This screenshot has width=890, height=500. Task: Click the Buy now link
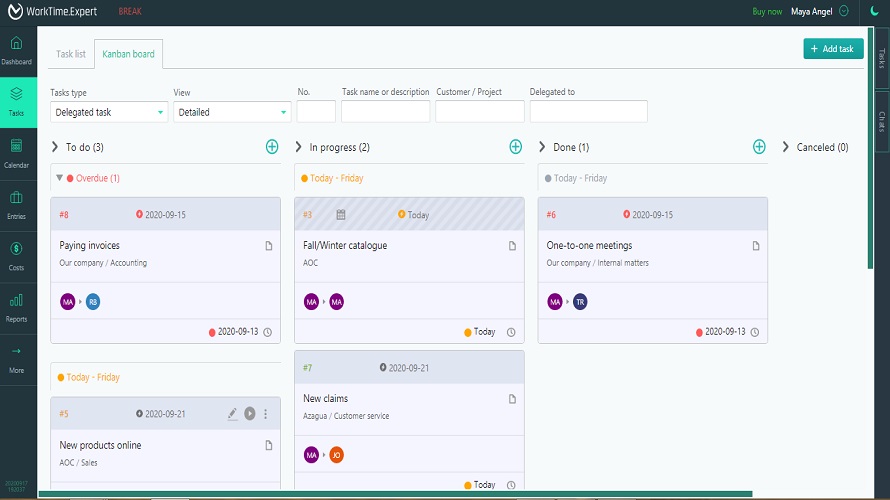coord(767,12)
